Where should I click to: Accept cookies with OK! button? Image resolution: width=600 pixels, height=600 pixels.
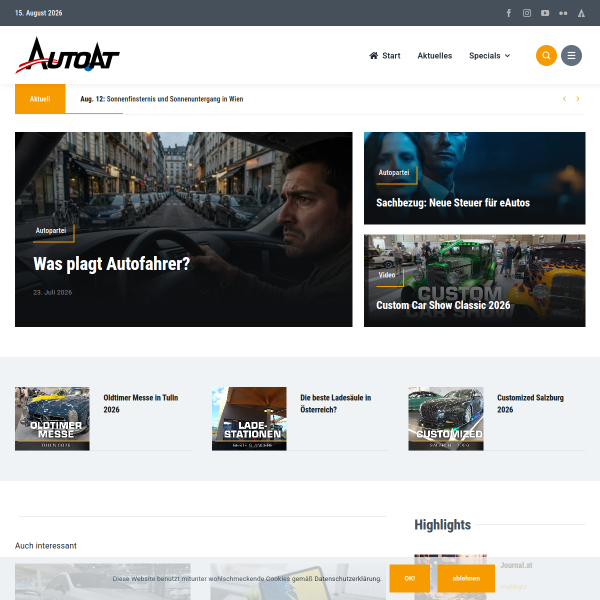pyautogui.click(x=410, y=578)
